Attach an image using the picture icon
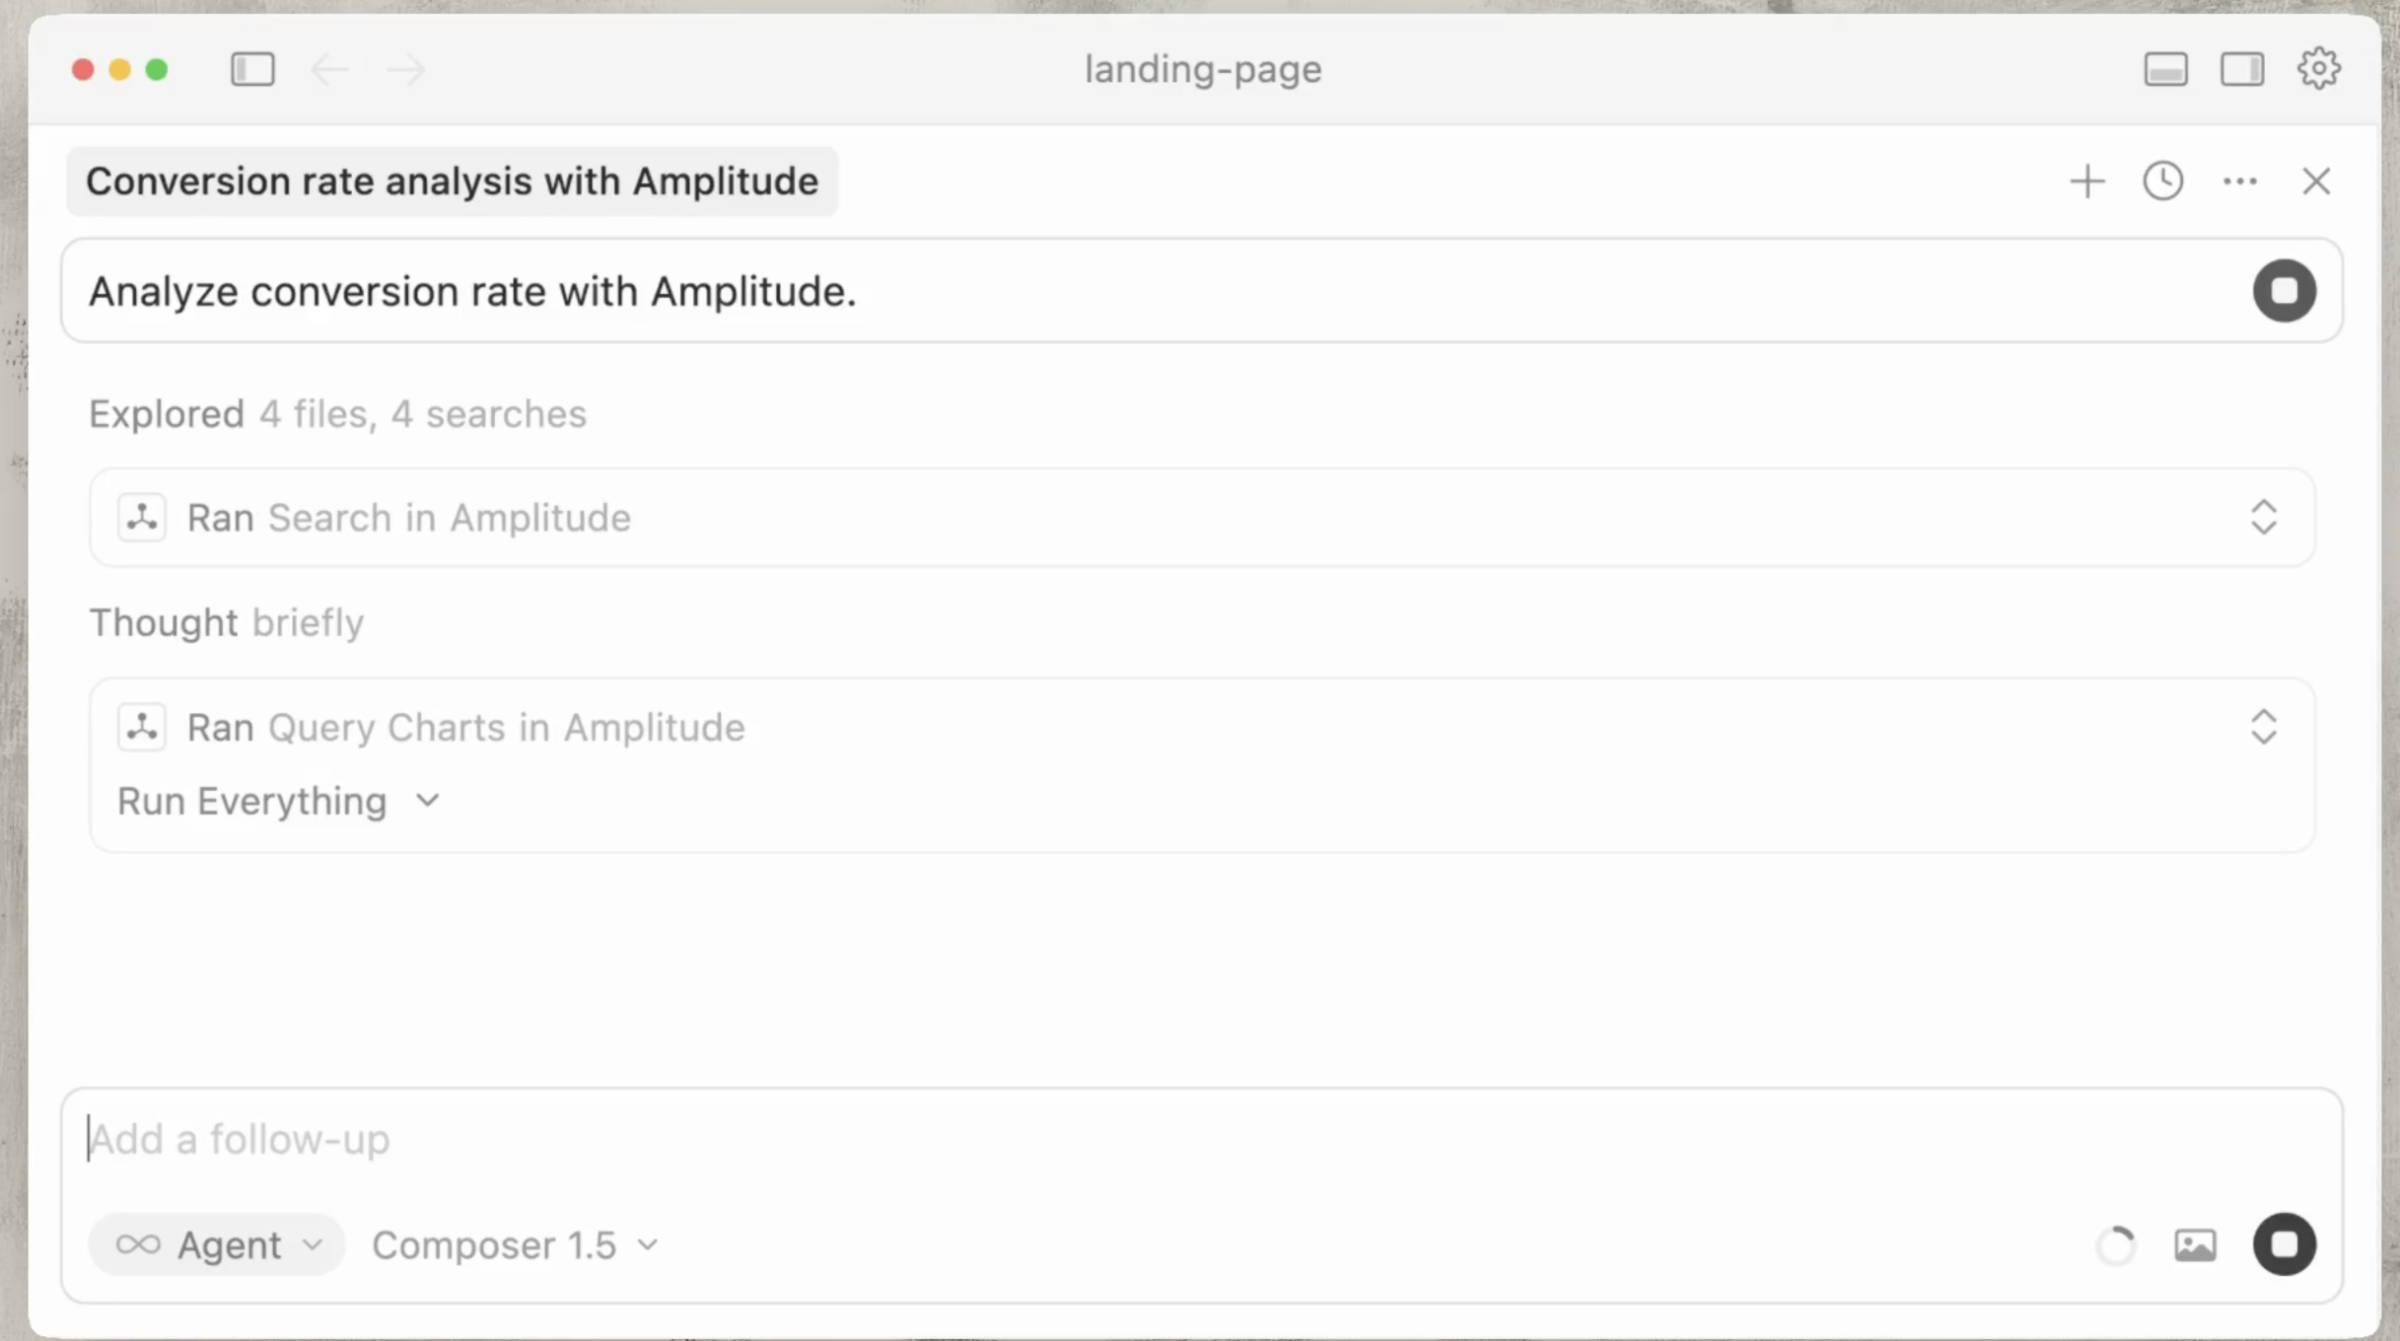This screenshot has height=1341, width=2400. click(x=2195, y=1245)
